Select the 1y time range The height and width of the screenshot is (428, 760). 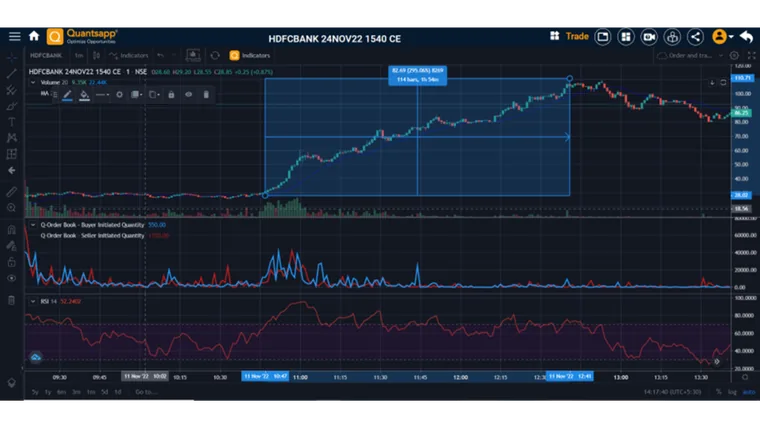click(48, 392)
